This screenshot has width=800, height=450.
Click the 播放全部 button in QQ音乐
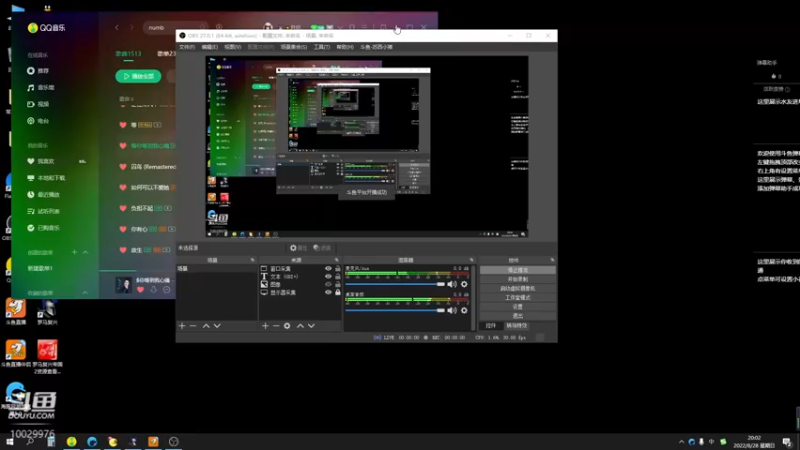pyautogui.click(x=138, y=77)
